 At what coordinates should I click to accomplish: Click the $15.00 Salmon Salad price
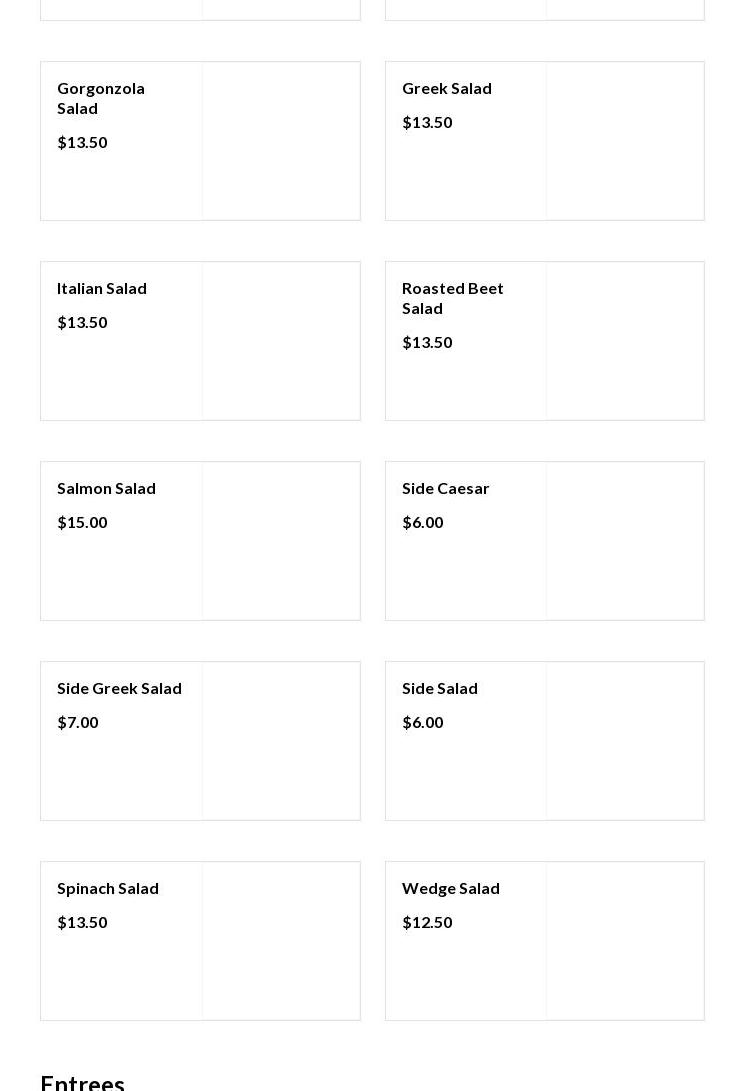point(82,522)
